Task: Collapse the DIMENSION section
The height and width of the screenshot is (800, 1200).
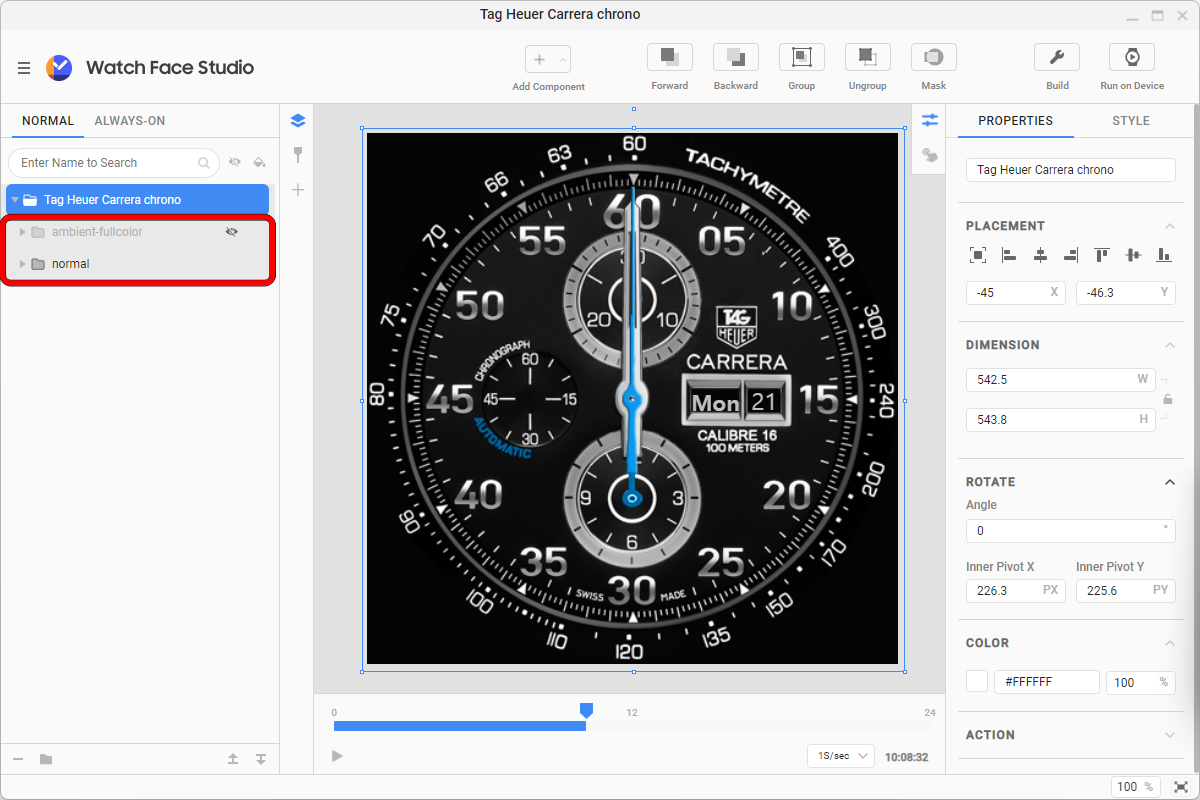Action: [1170, 345]
